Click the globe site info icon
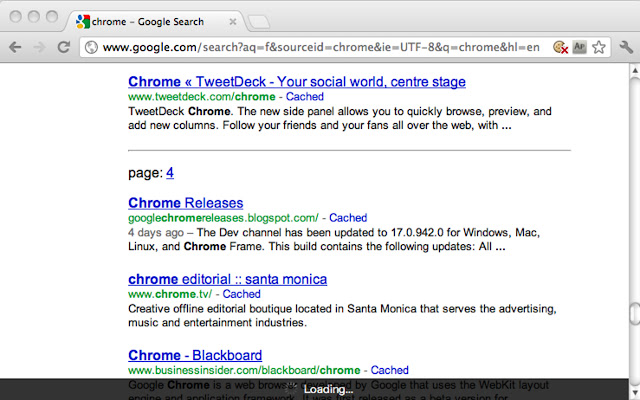The height and width of the screenshot is (400, 640). tap(90, 46)
